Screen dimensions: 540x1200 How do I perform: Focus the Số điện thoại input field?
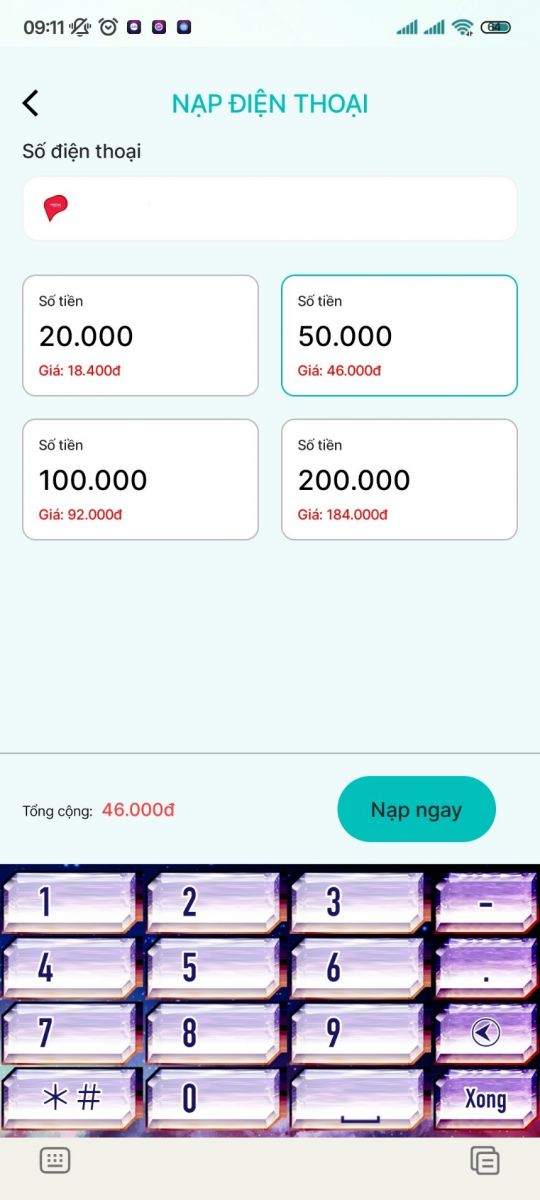point(270,208)
